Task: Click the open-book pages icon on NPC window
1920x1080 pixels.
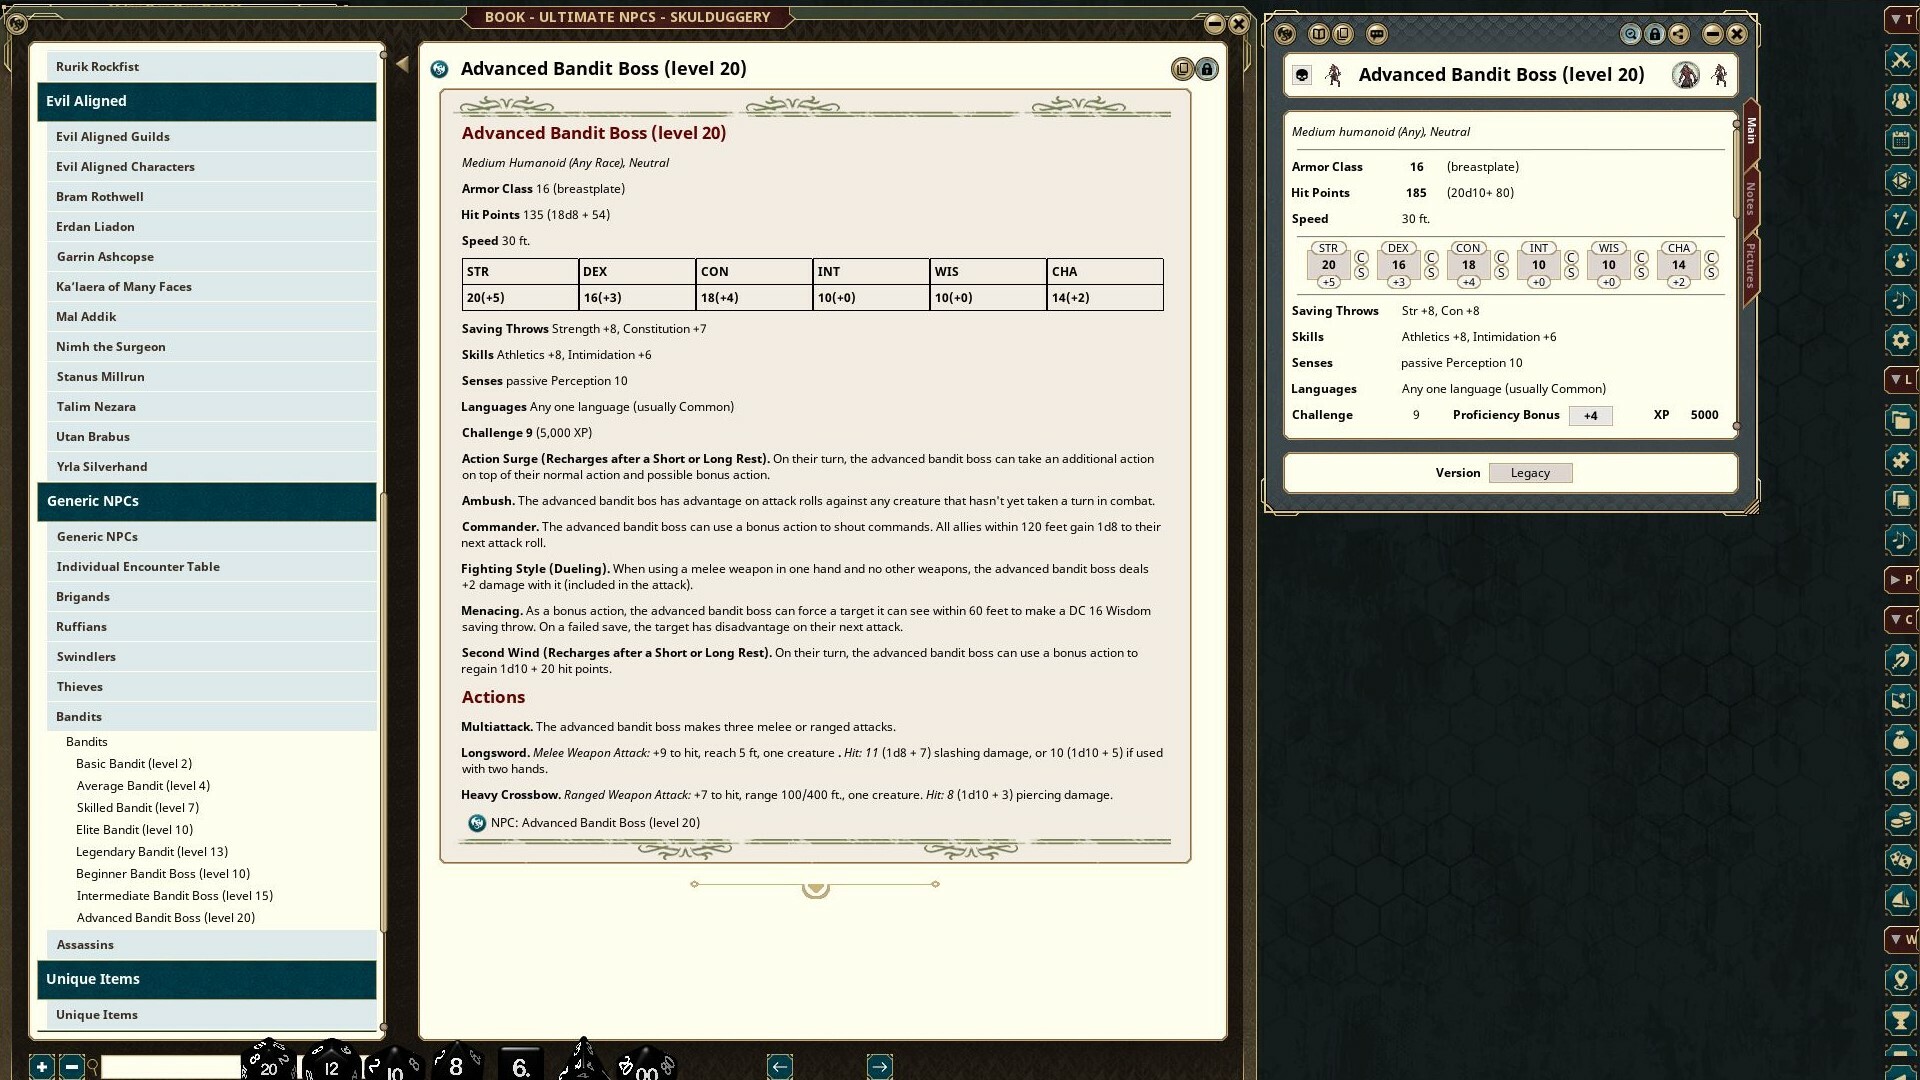Action: (x=1318, y=33)
